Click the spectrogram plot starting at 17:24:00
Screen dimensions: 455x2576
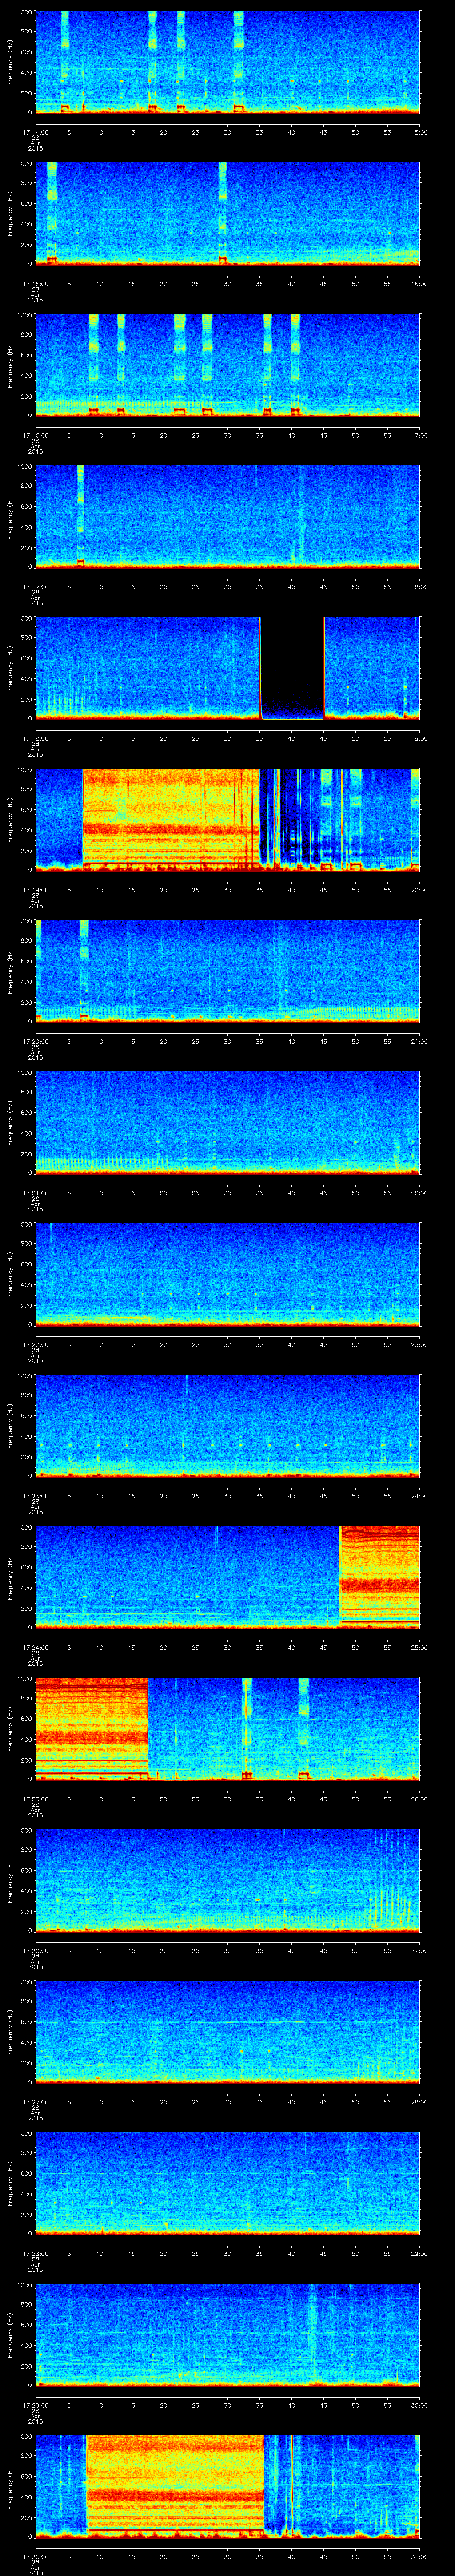point(227,1577)
